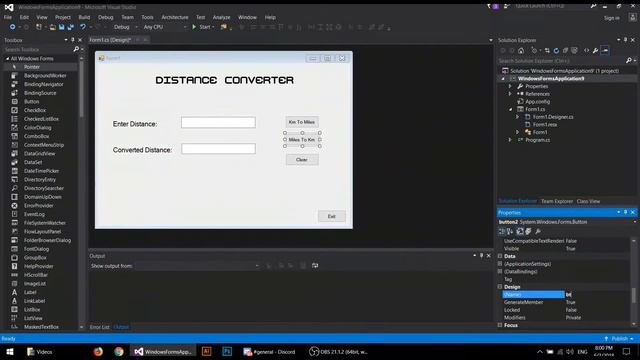Collapse the Design category in Properties

pos(500,287)
